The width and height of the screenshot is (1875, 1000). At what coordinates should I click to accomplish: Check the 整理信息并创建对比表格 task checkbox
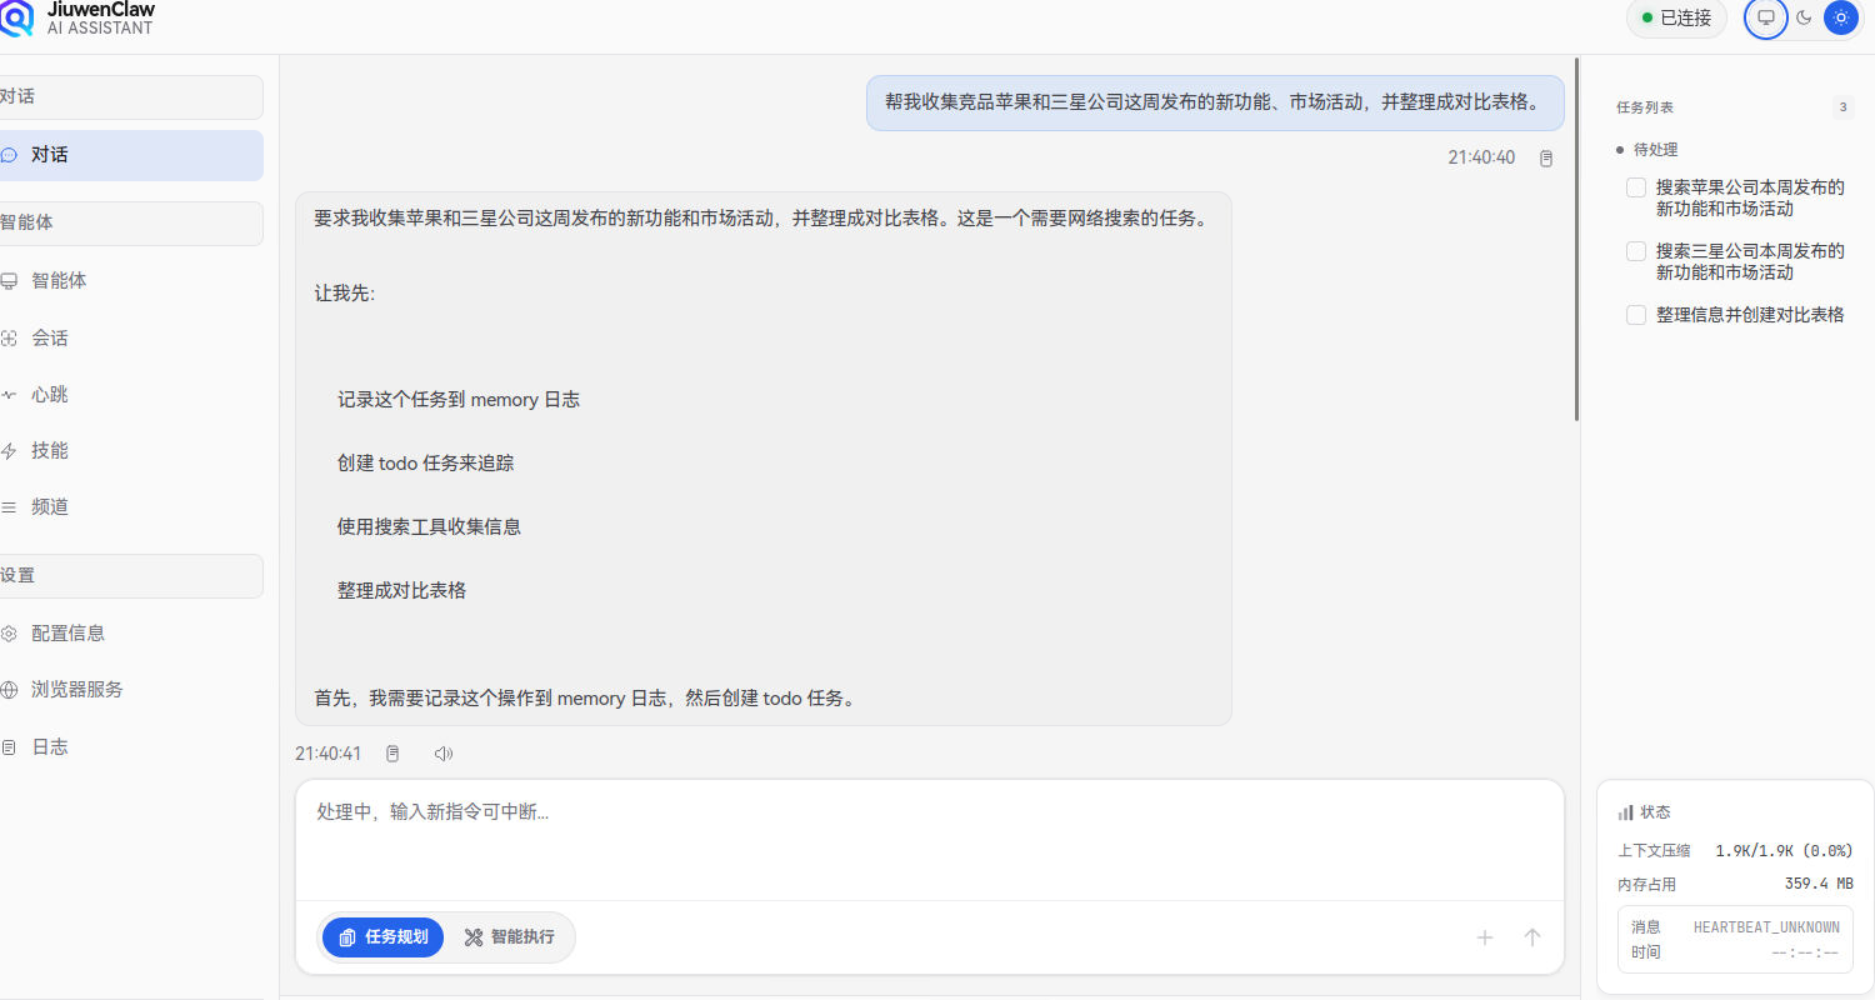1636,315
